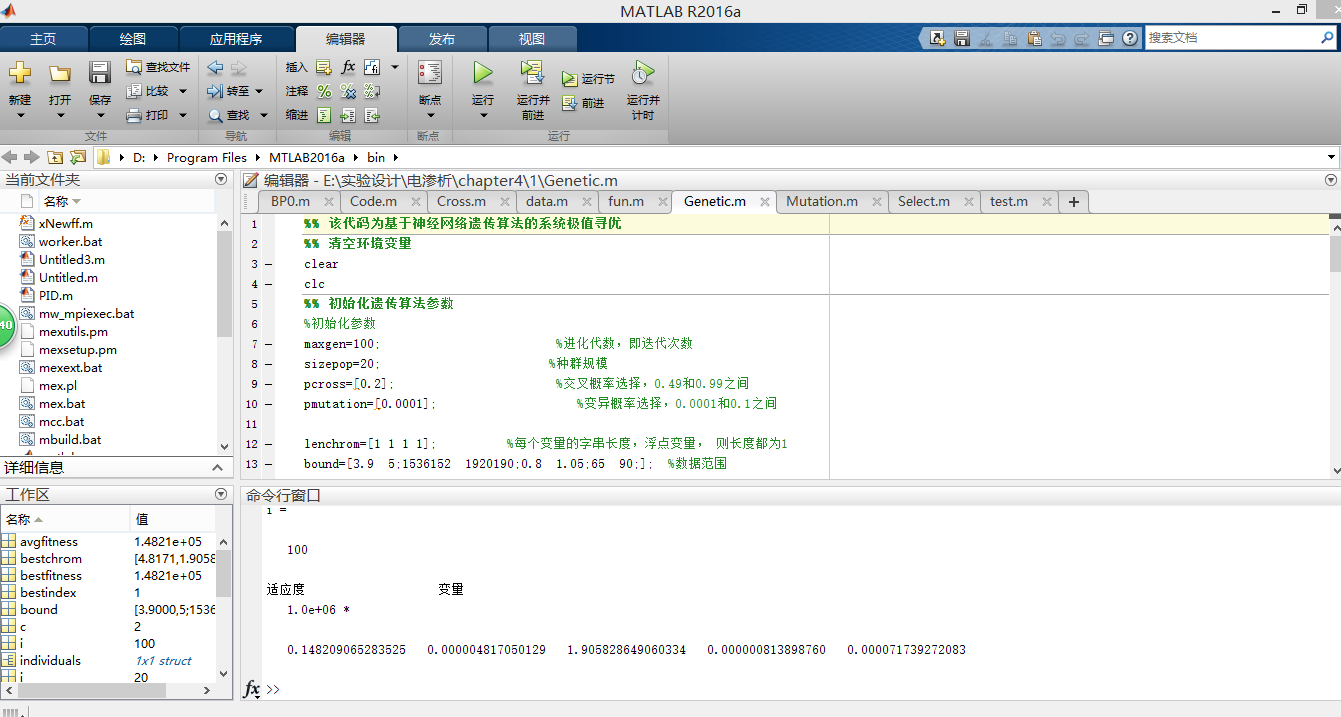Run the script with green Run arrow

point(483,73)
